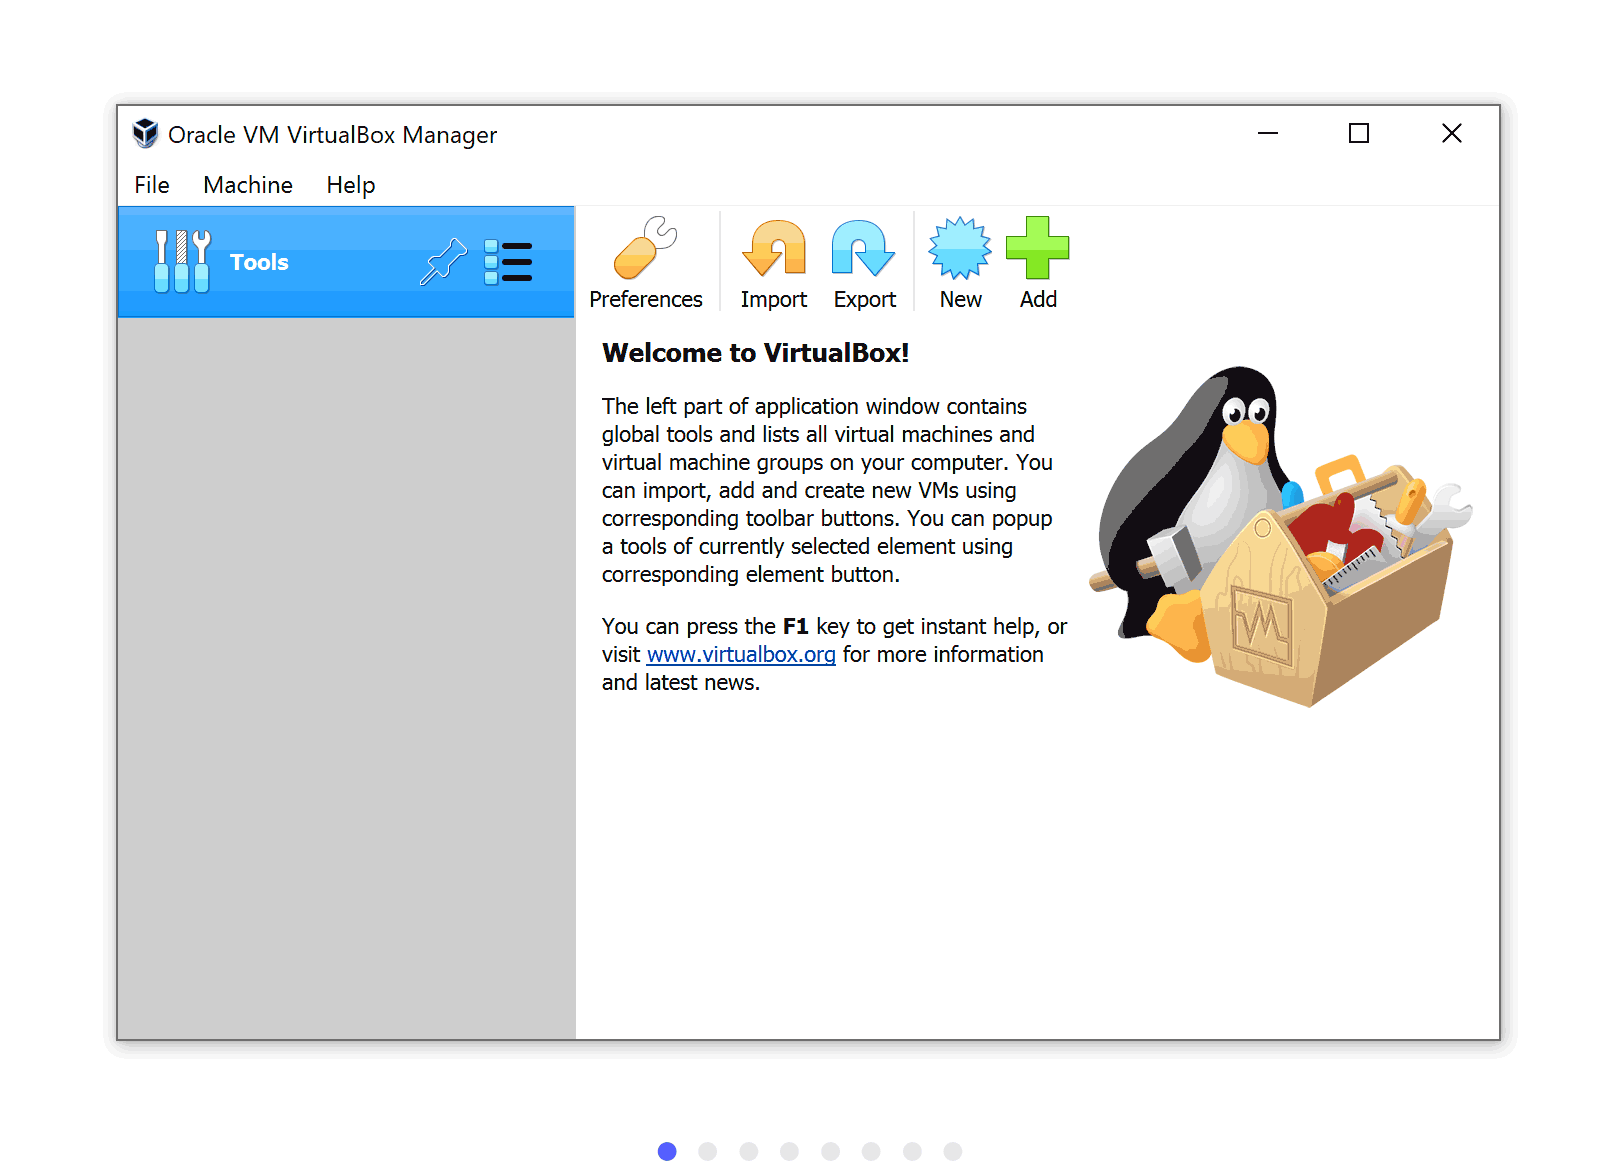
Task: Go to the first carousel dot
Action: 667,1151
